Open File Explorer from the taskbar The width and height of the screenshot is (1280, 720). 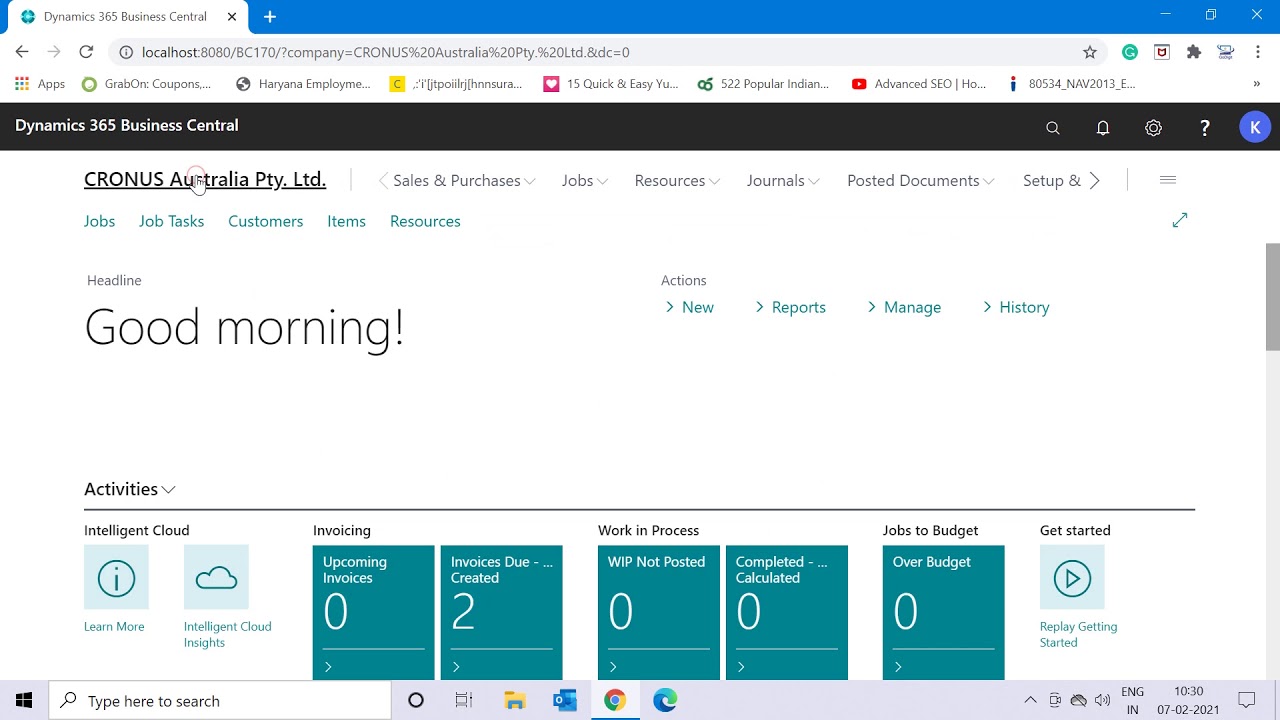click(515, 700)
